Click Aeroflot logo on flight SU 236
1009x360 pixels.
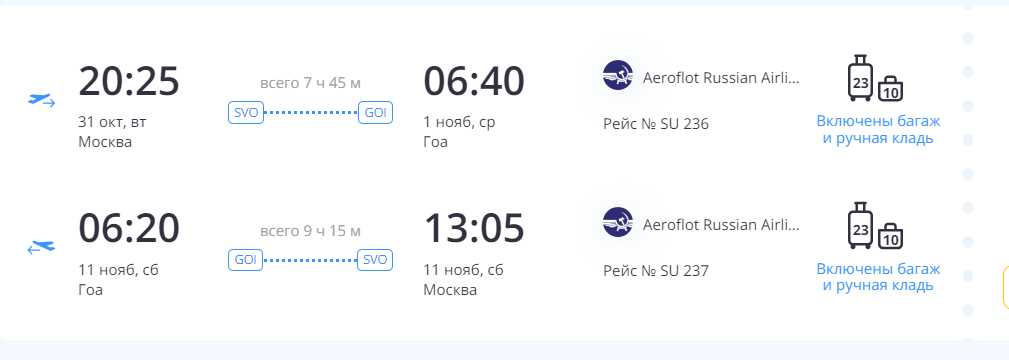[618, 75]
